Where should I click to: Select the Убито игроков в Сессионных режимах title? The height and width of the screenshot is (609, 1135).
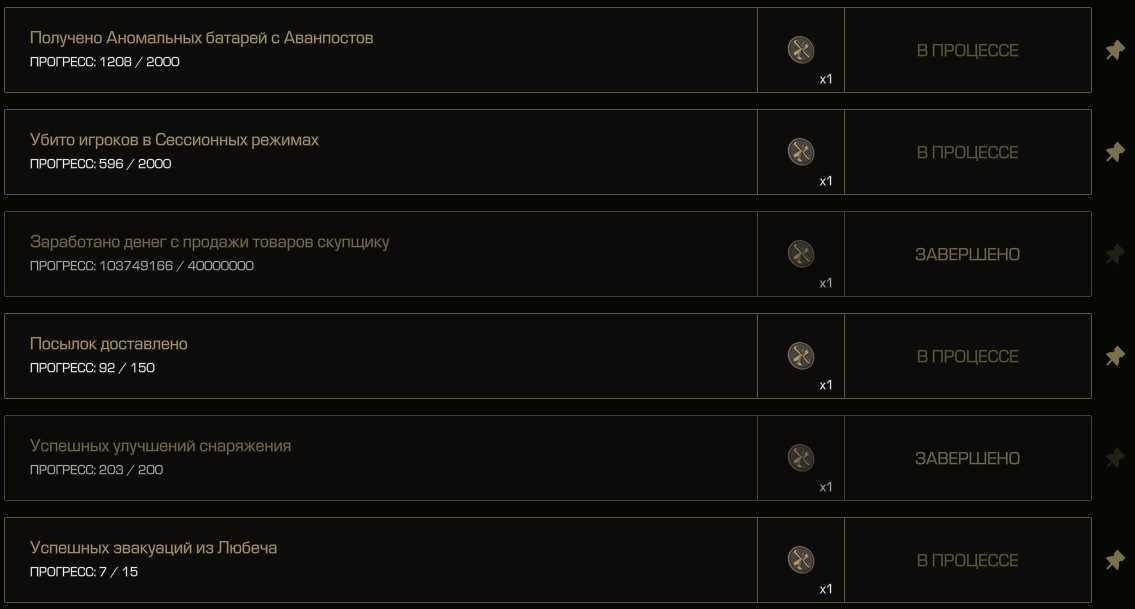(x=174, y=140)
